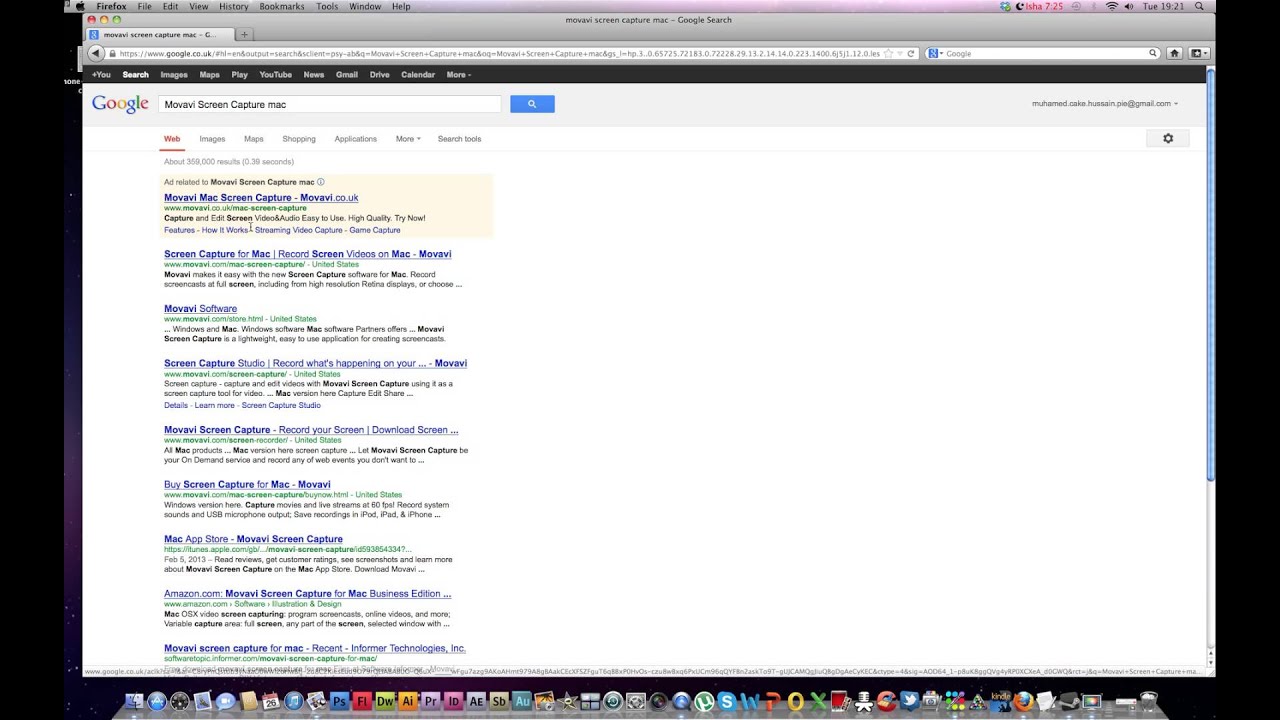This screenshot has height=720, width=1280.
Task: Open the Movavi Software result
Action: [200, 309]
